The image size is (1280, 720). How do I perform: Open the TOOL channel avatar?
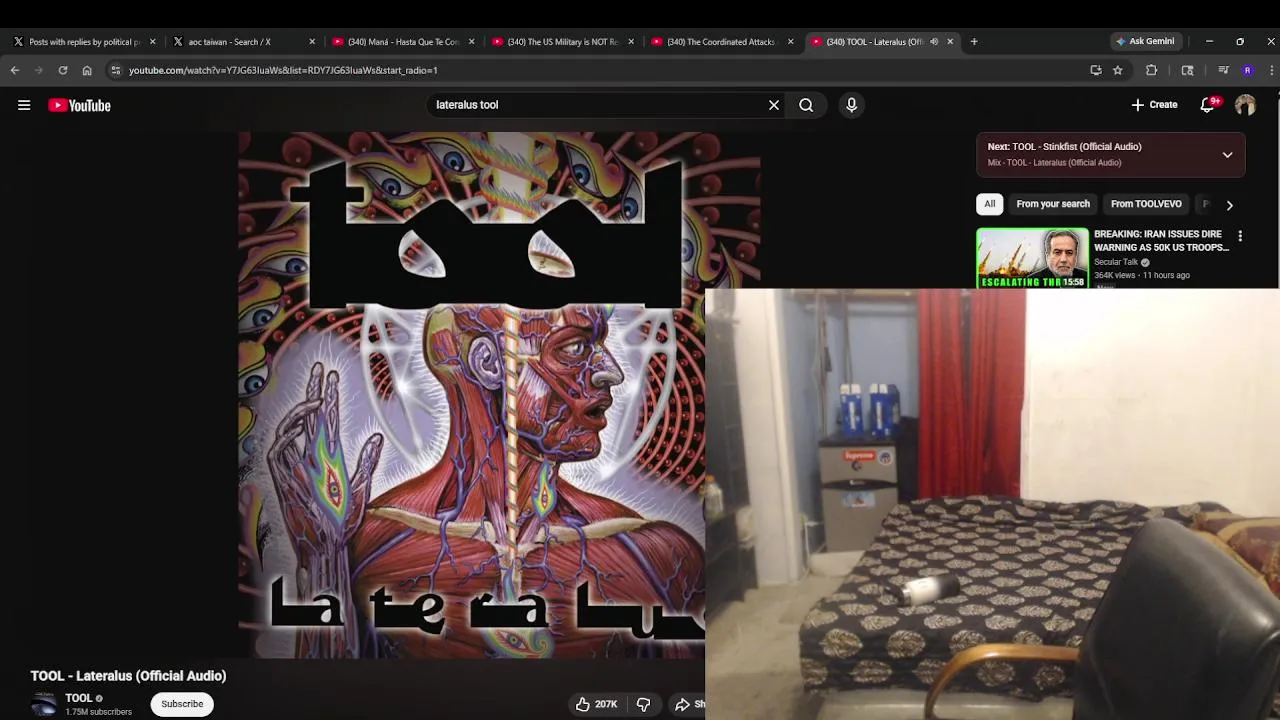(44, 704)
